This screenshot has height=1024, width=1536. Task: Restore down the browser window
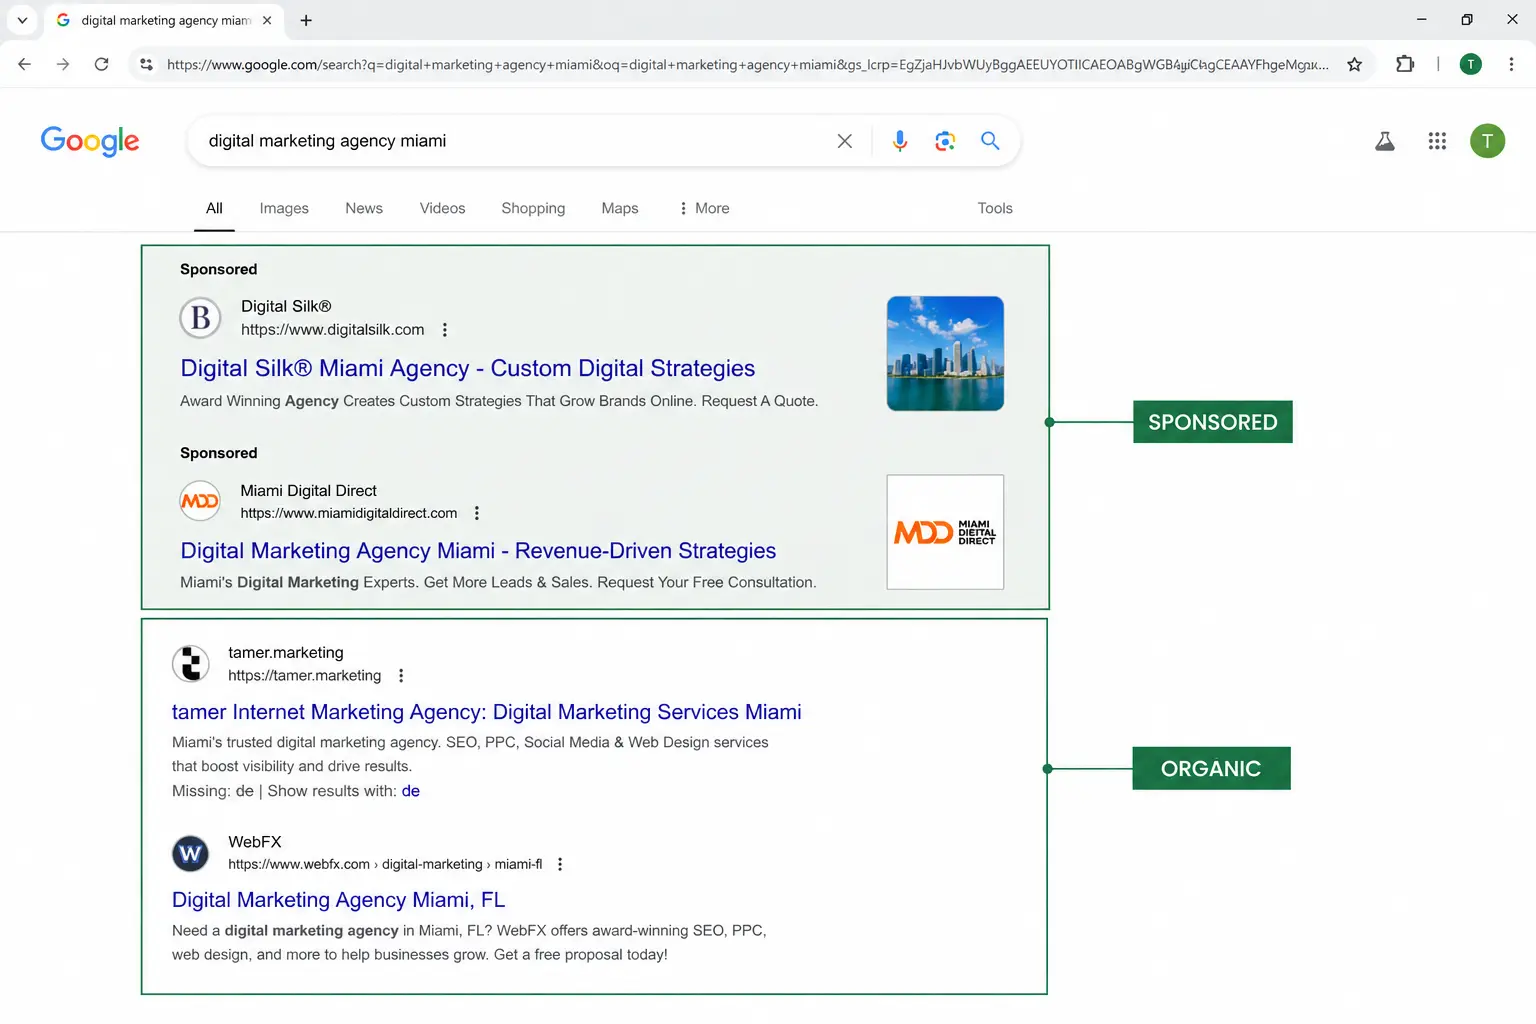click(x=1466, y=19)
